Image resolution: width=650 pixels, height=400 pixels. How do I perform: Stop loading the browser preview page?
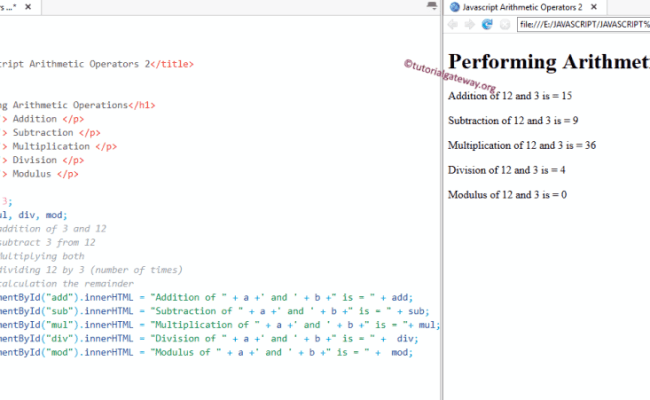click(x=504, y=24)
